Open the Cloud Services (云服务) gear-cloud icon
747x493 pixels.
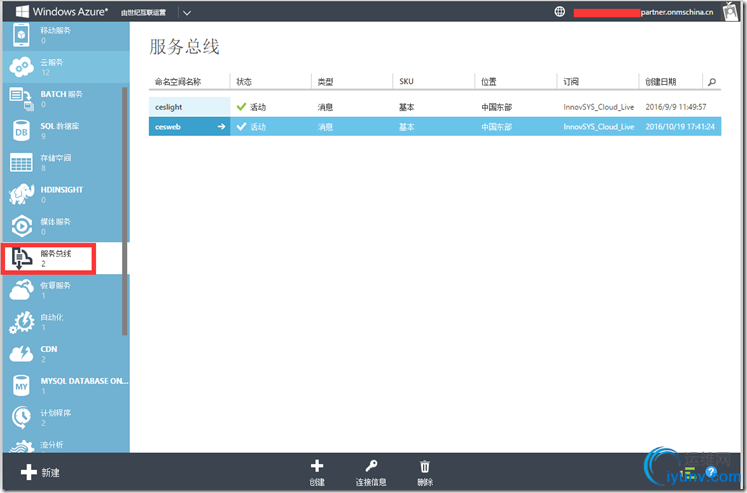coord(21,67)
